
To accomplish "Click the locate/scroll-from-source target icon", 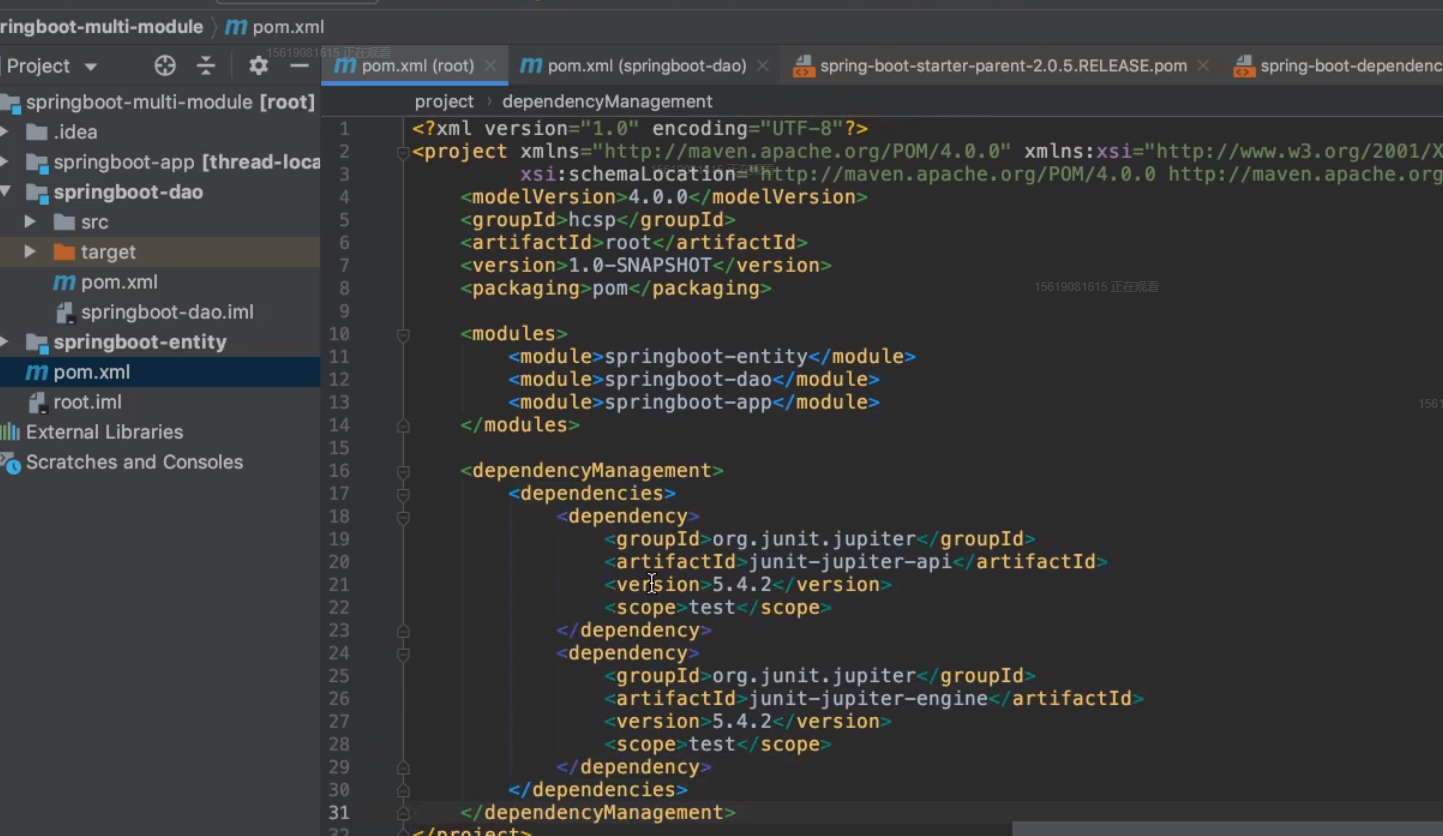I will 165,66.
